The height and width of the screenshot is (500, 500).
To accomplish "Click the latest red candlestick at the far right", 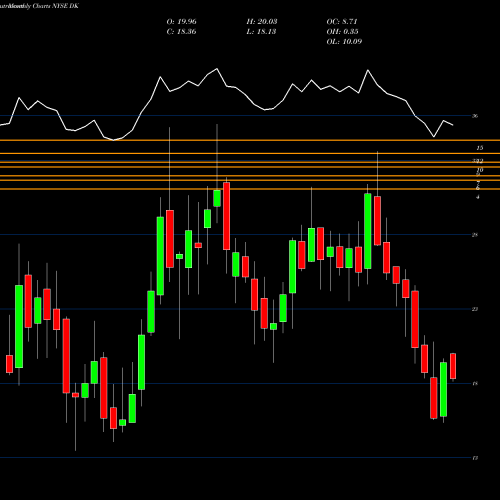I will [453, 366].
